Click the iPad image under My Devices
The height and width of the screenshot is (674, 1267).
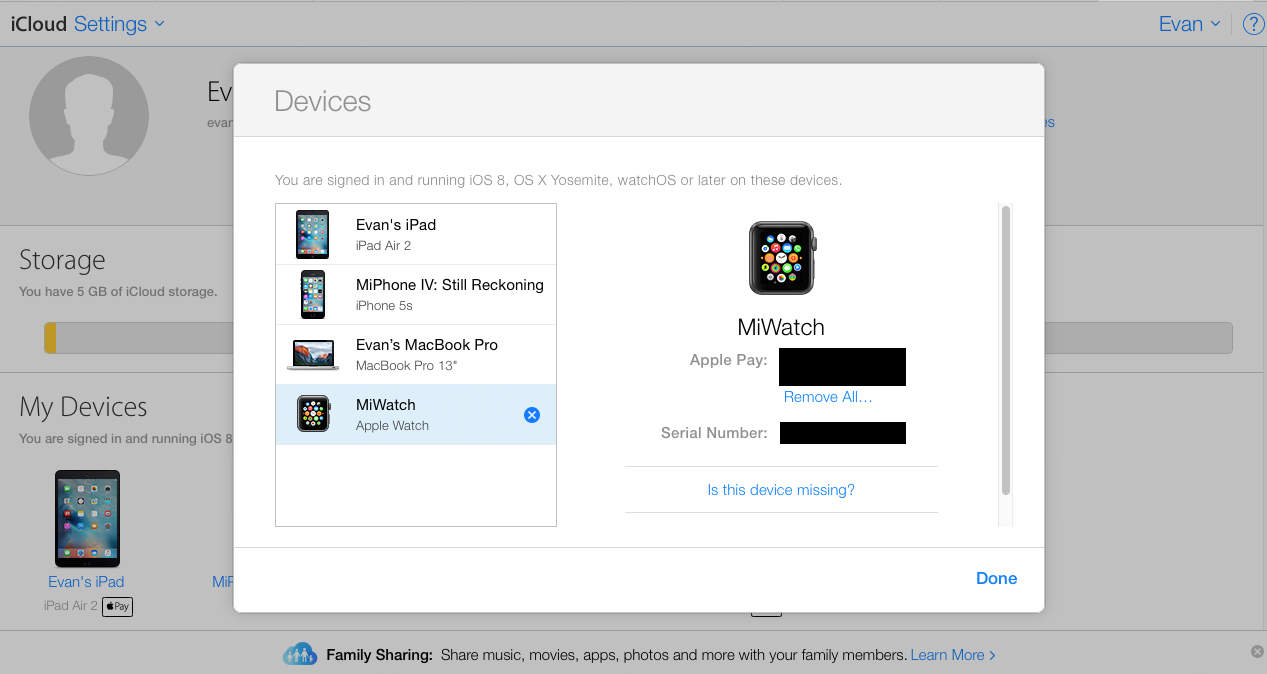87,518
